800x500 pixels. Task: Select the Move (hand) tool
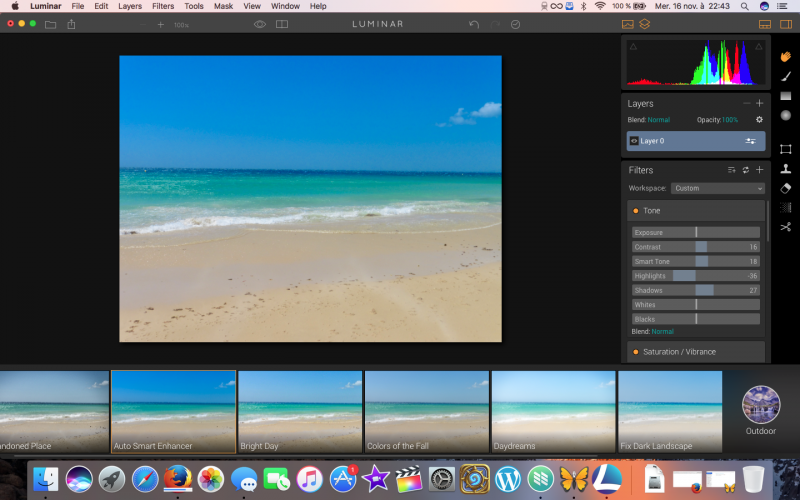[786, 57]
